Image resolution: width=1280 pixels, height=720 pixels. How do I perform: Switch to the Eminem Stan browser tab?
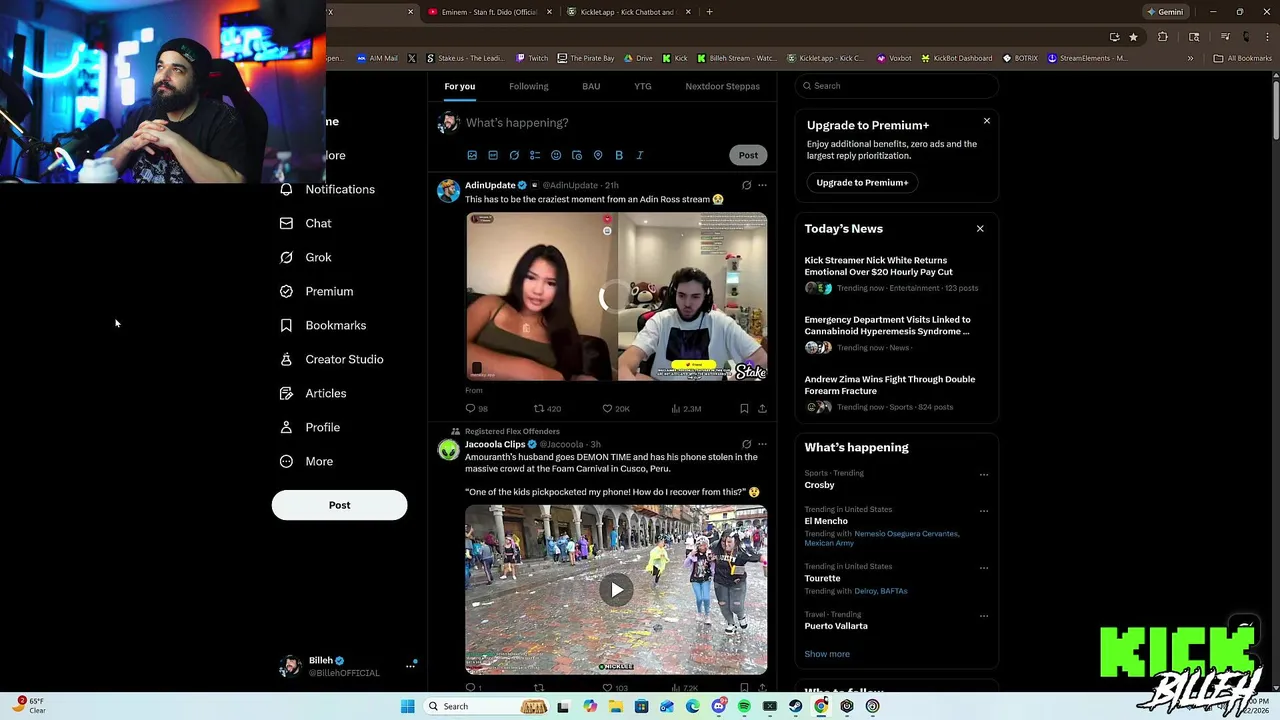[x=490, y=12]
